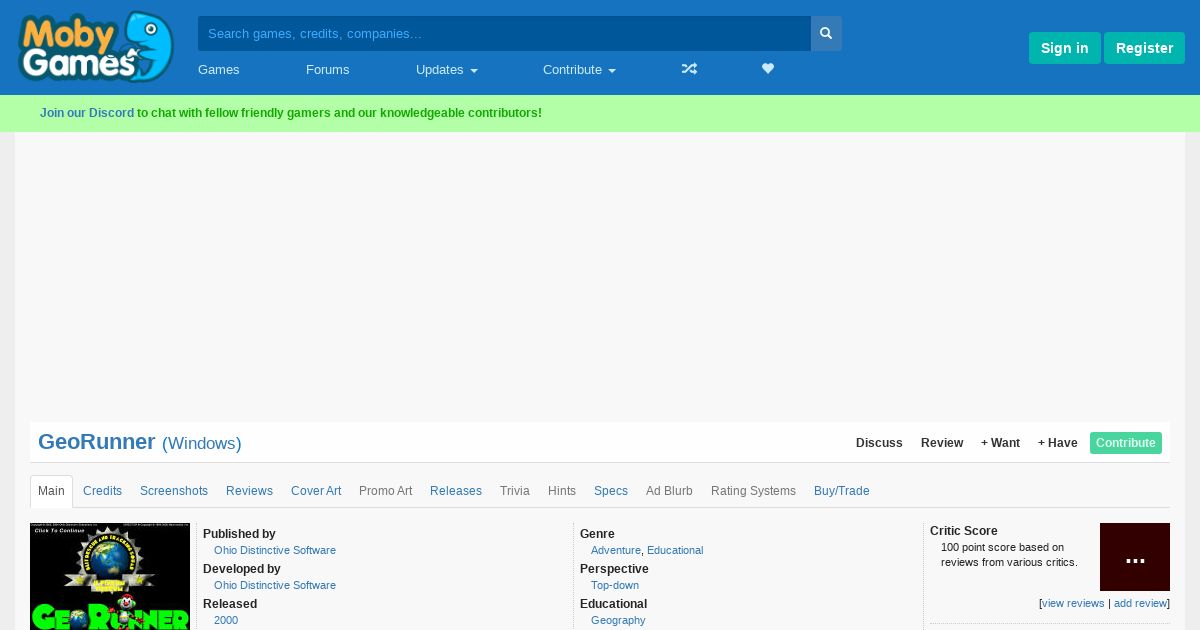
Task: Click the critic score box
Action: pos(1135,557)
